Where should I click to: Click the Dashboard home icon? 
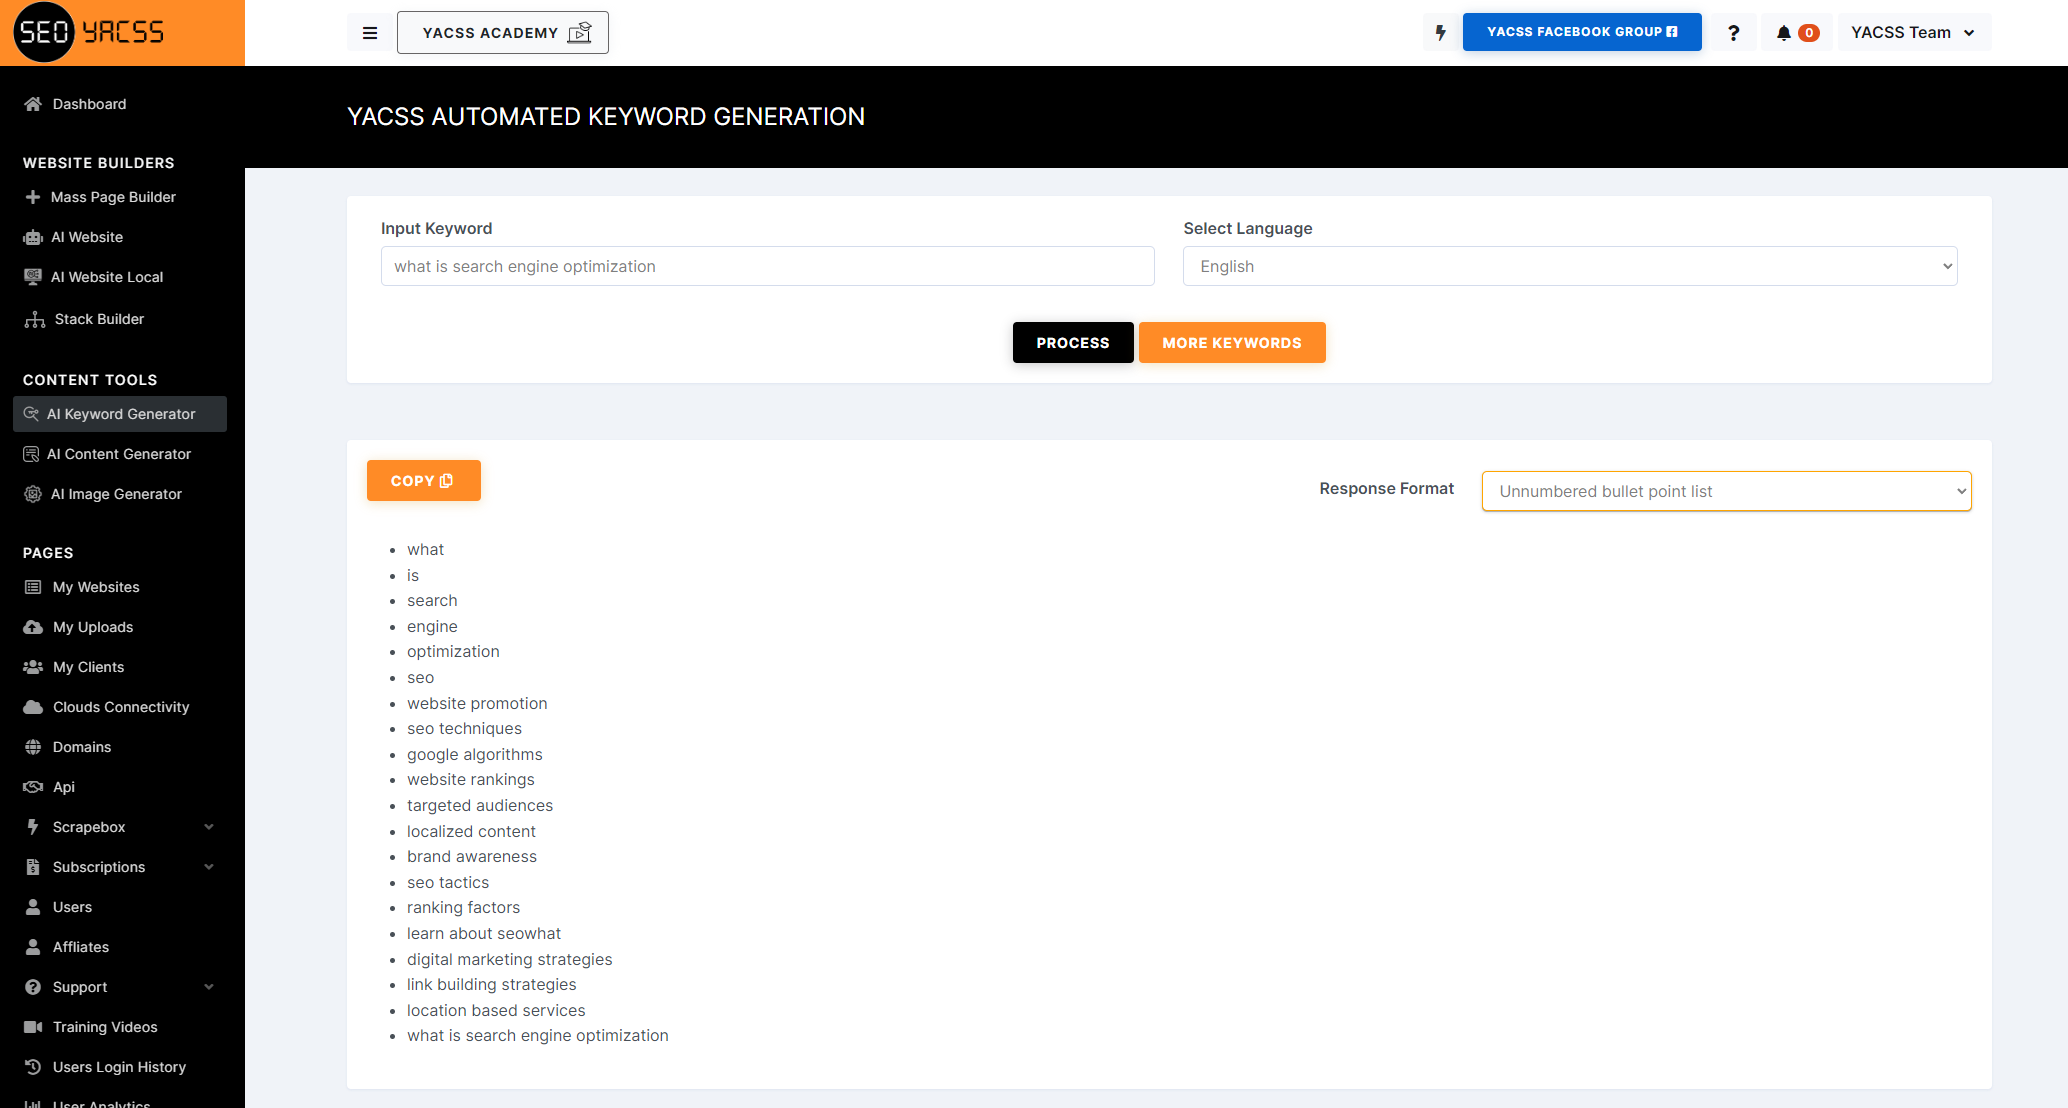click(x=33, y=104)
